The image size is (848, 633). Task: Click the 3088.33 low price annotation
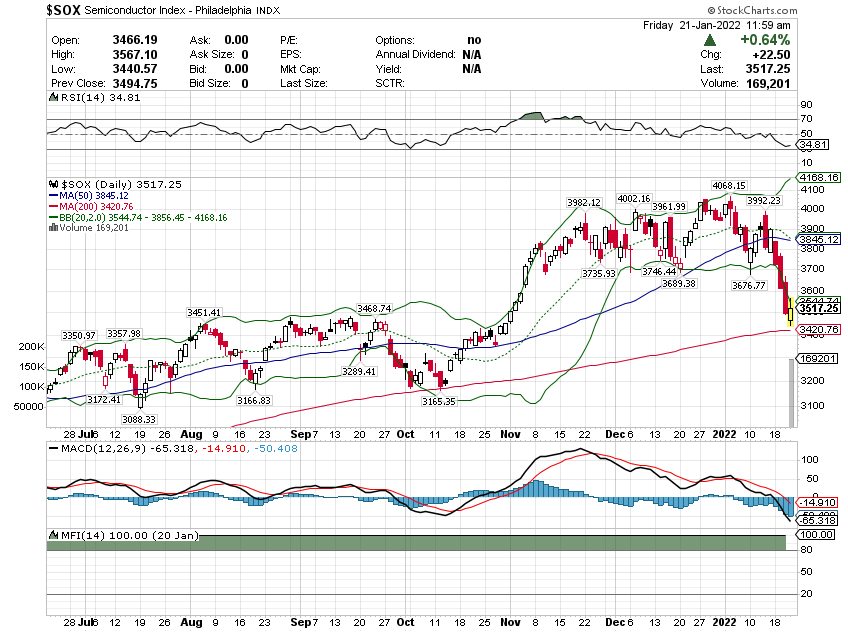tap(141, 420)
